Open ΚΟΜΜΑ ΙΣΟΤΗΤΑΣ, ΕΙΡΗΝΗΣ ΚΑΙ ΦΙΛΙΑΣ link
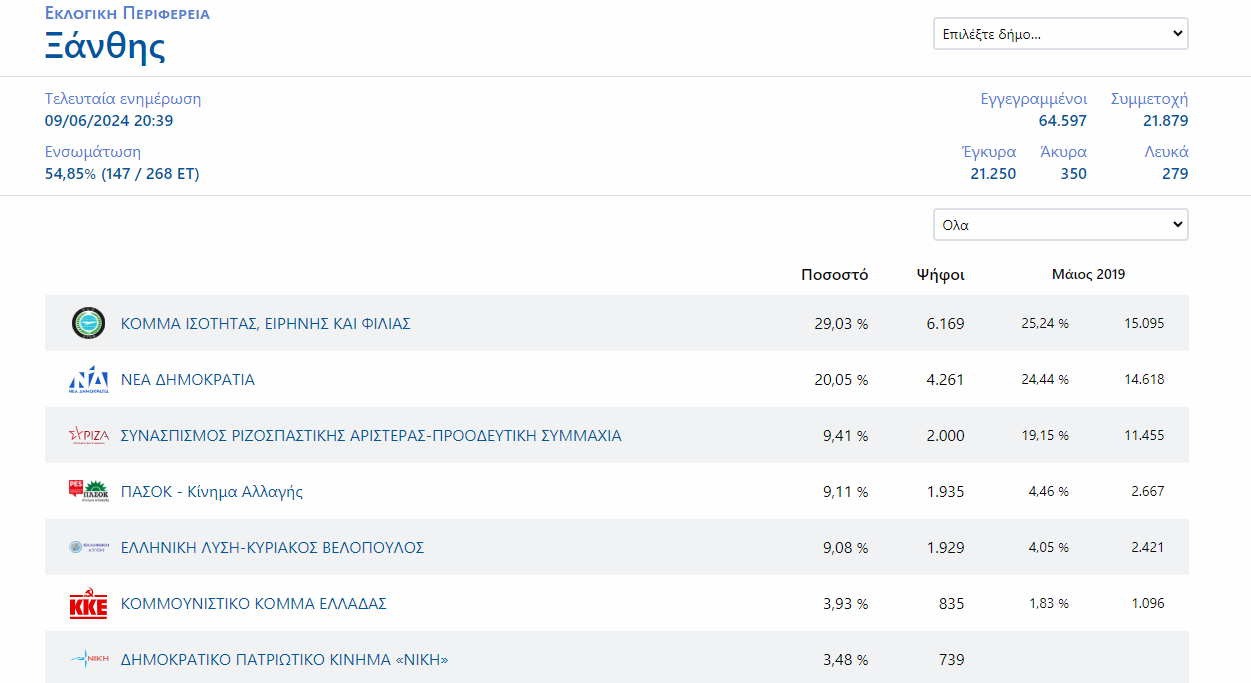 coord(266,324)
